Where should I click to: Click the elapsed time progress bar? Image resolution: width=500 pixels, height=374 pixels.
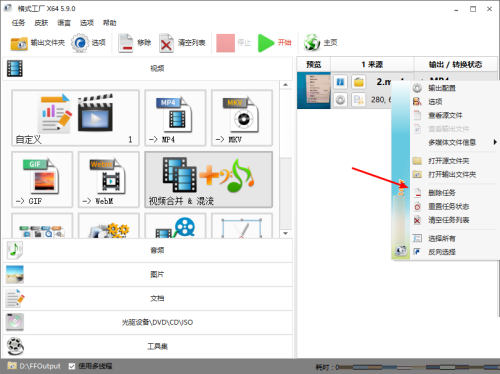[419, 367]
